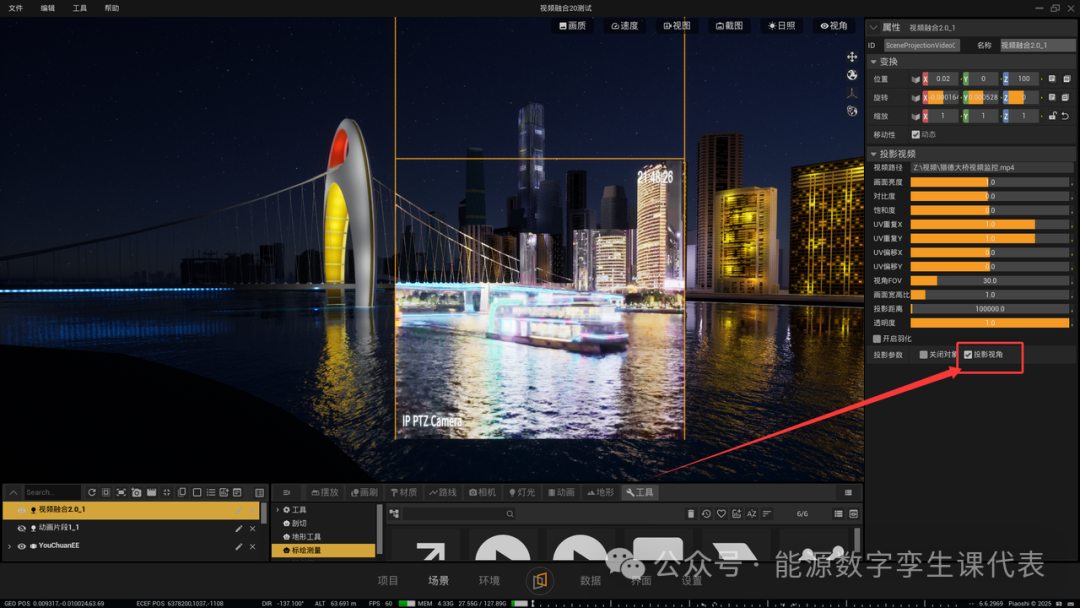Viewport: 1080px width, 608px height.
Task: Enable the 开启羽化 checkbox
Action: [877, 339]
